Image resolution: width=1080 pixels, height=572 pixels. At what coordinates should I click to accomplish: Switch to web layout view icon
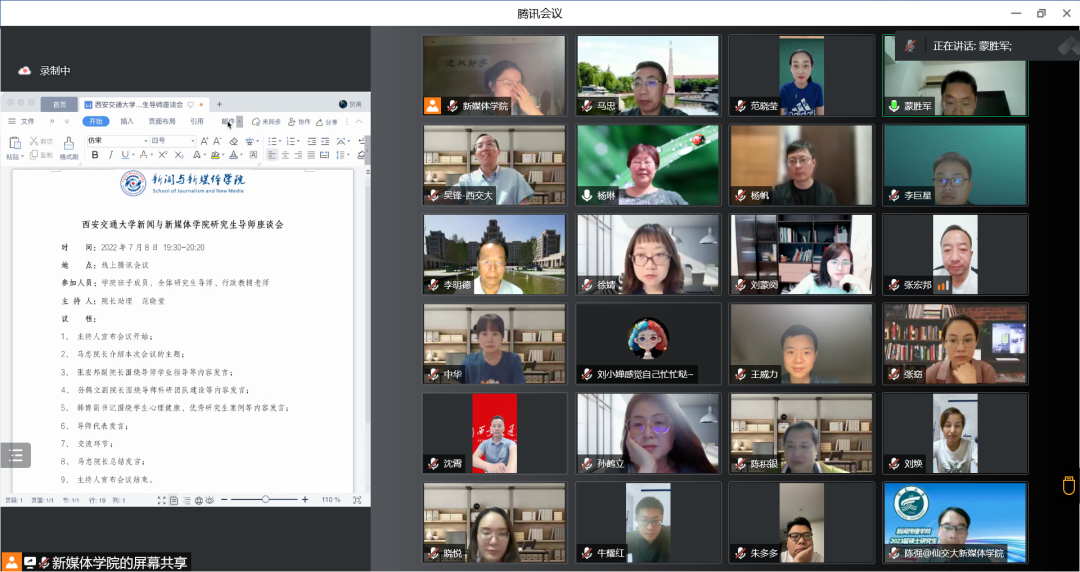tap(198, 500)
